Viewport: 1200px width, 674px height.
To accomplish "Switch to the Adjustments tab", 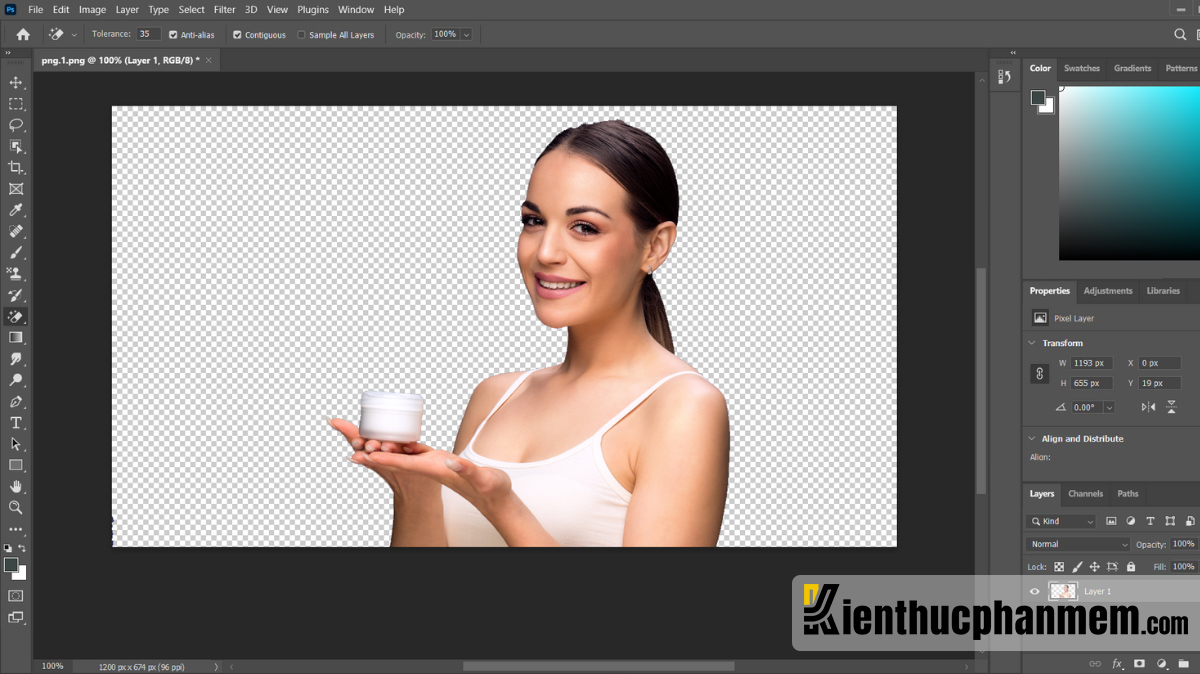I will [1108, 291].
